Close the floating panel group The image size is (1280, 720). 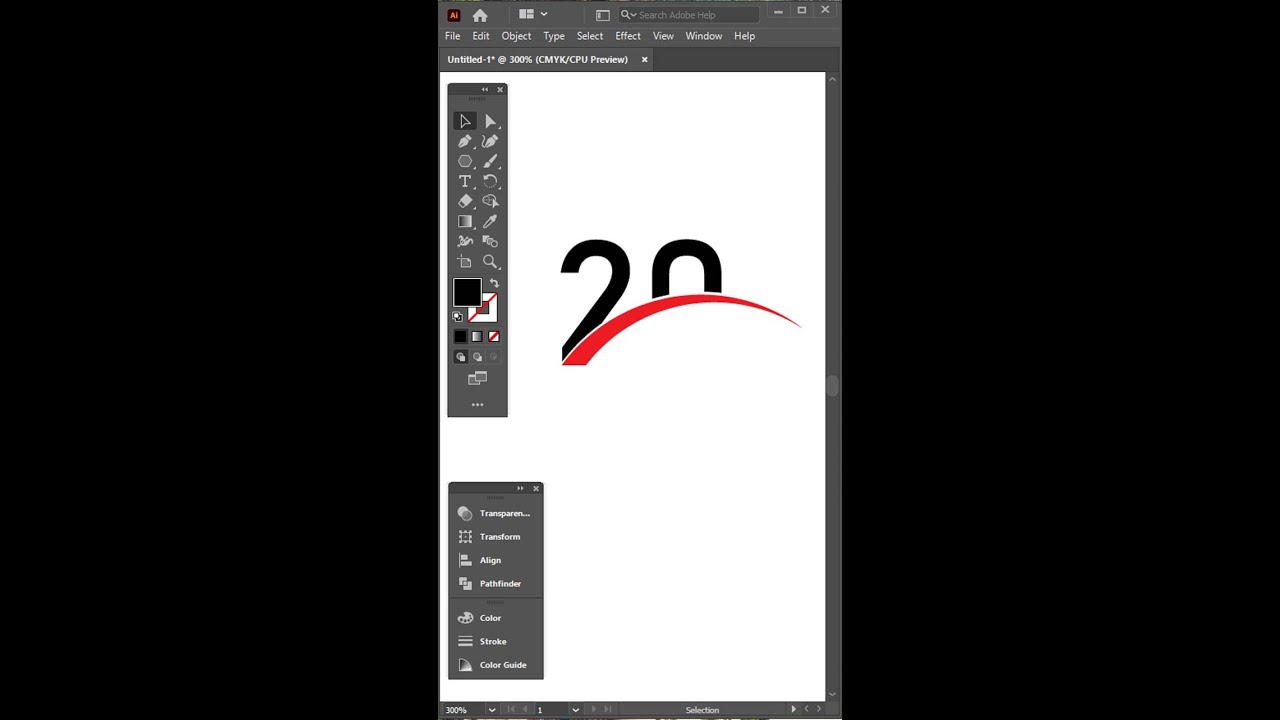[x=536, y=488]
